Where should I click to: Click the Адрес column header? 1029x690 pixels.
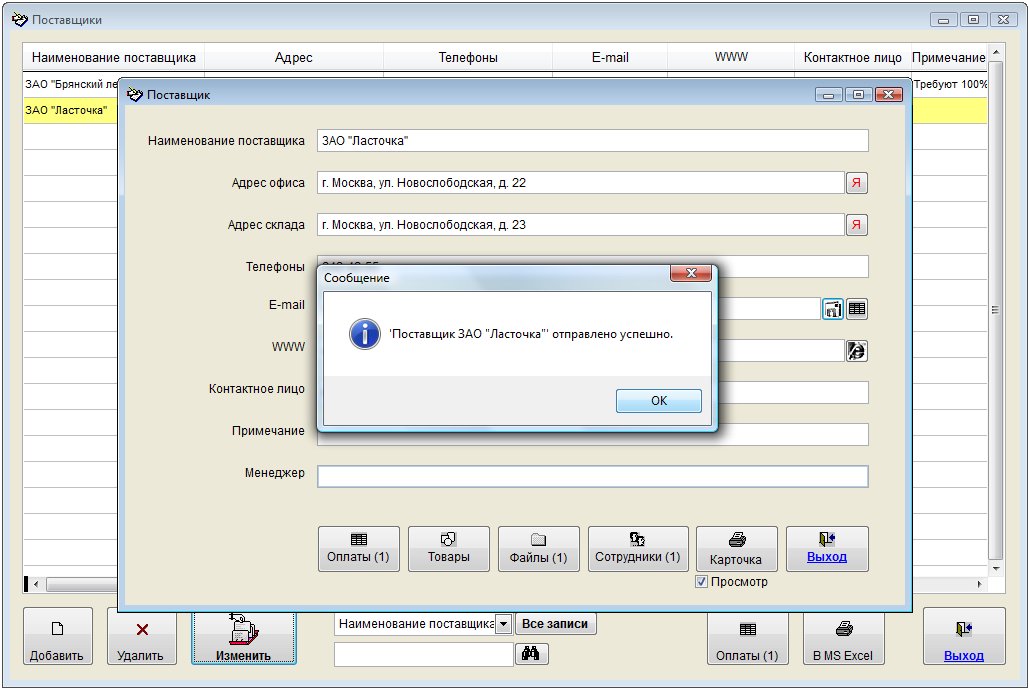[293, 58]
